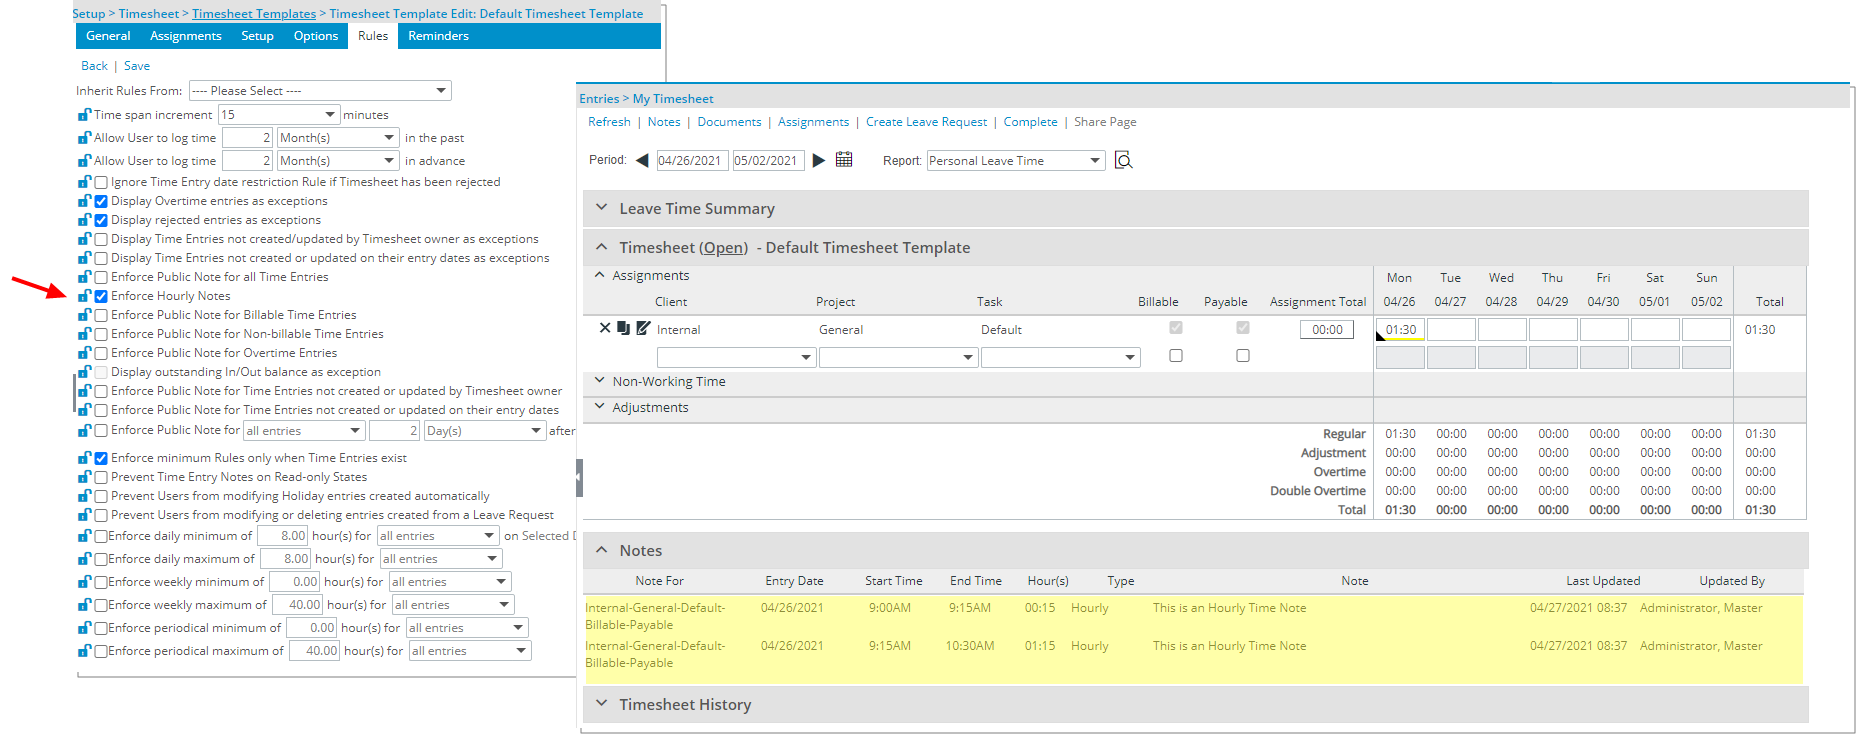Open the Client dropdown on new assignment row
Image resolution: width=1867 pixels, height=745 pixels.
tap(736, 357)
